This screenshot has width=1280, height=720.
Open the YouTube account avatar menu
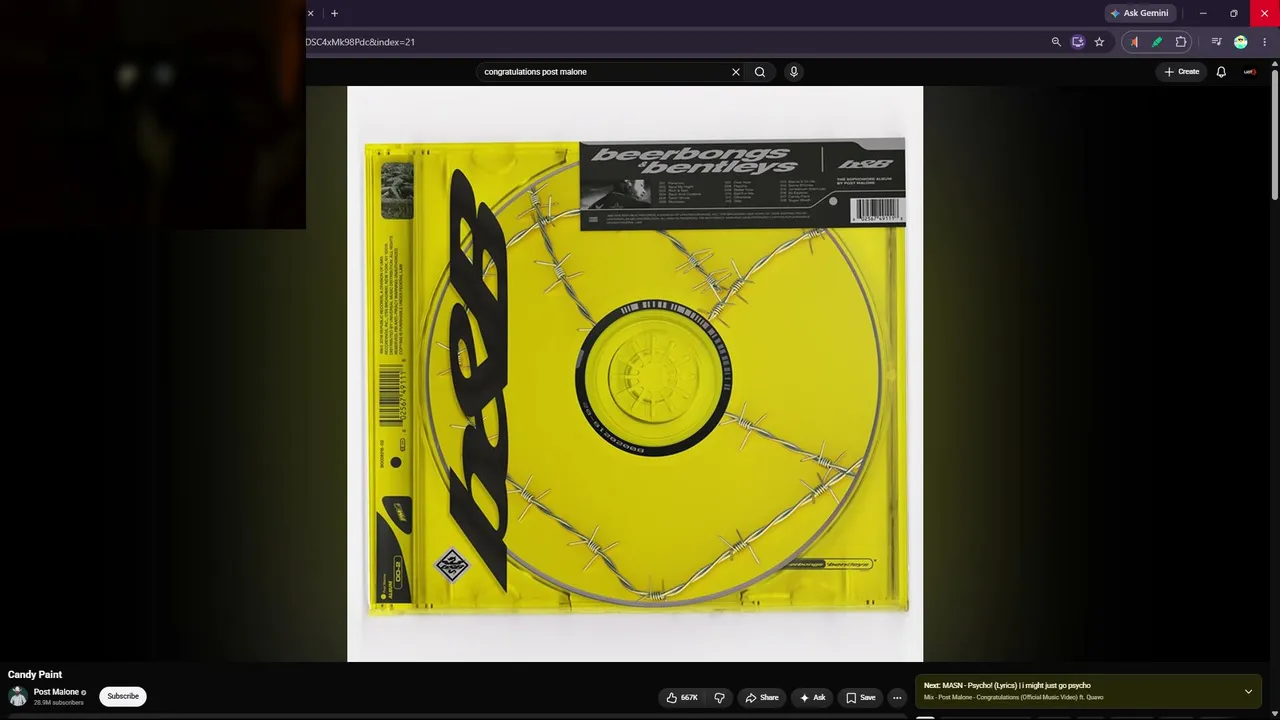tap(1250, 72)
